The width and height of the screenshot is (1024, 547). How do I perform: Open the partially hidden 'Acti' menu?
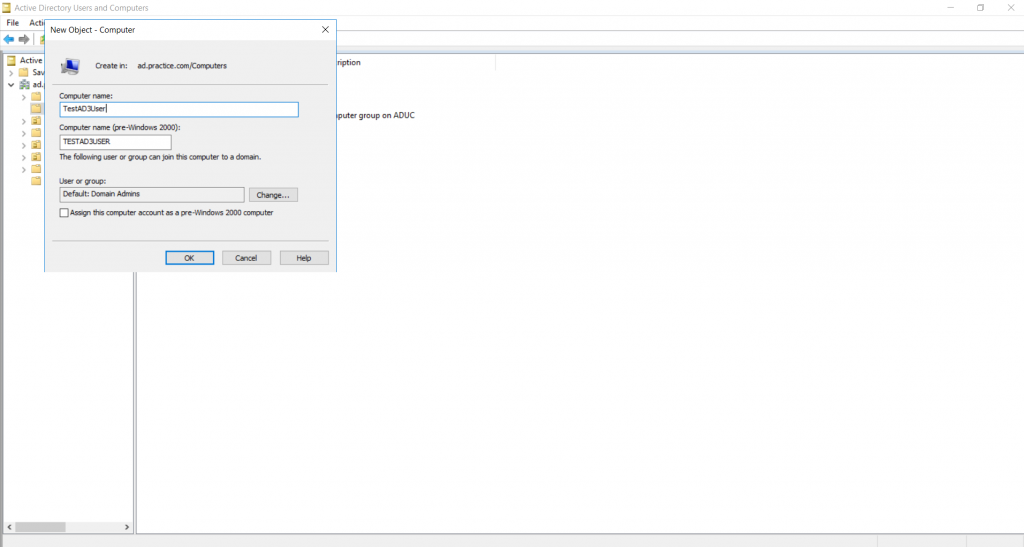coord(37,23)
